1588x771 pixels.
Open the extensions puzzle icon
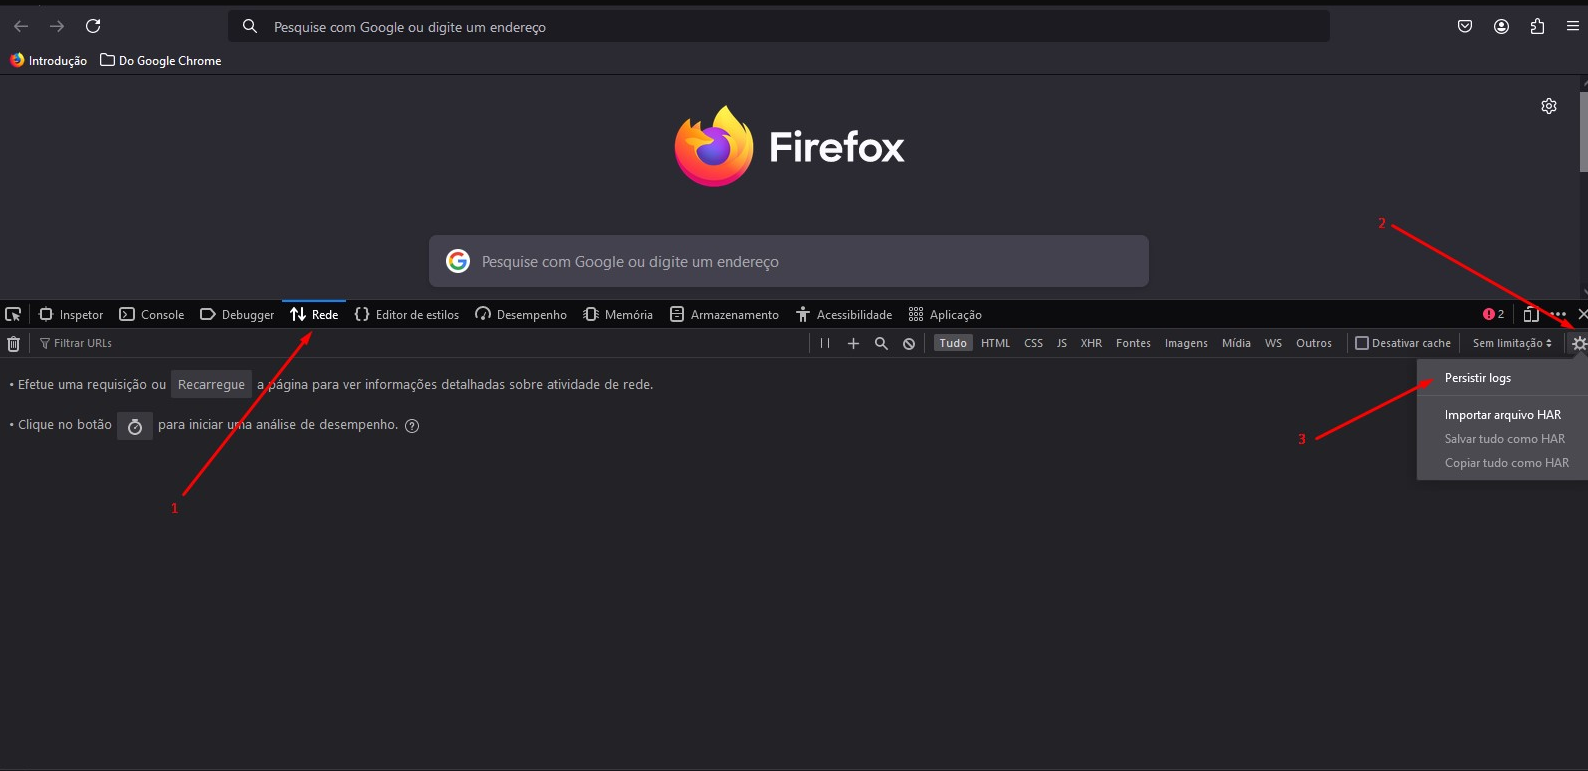tap(1537, 27)
